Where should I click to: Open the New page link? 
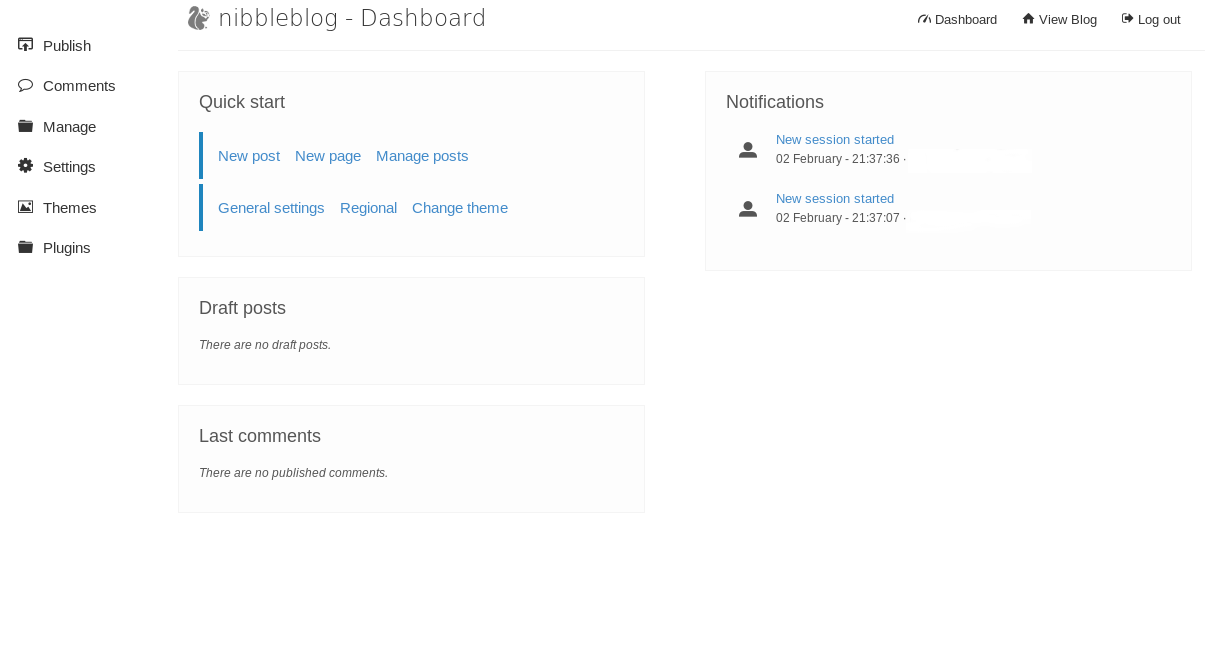[x=328, y=154]
